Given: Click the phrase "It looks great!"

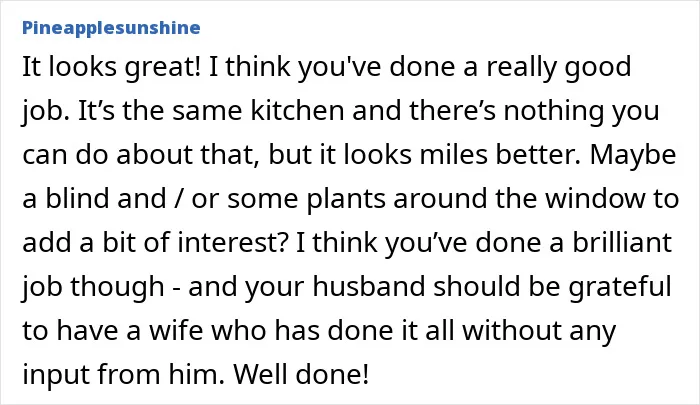Looking at the screenshot, I should [x=112, y=67].
